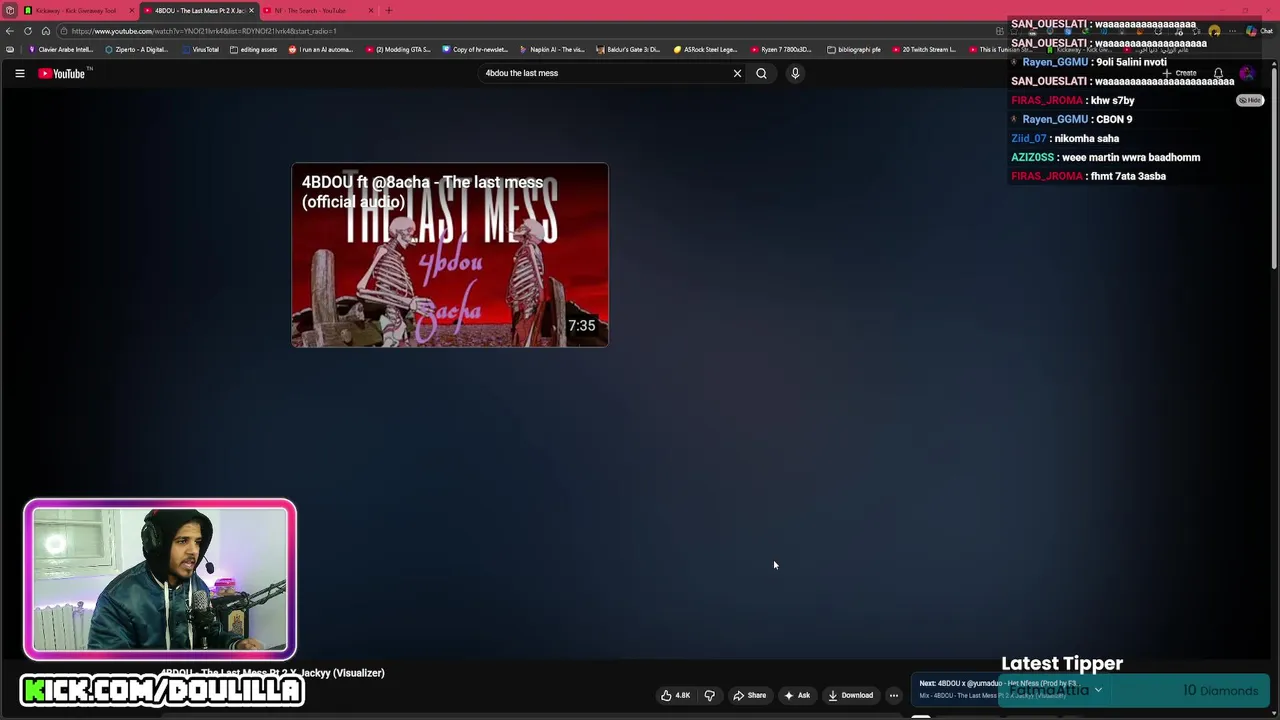1280x720 pixels.
Task: Click the page vertical scrollbar
Action: pyautogui.click(x=1274, y=168)
